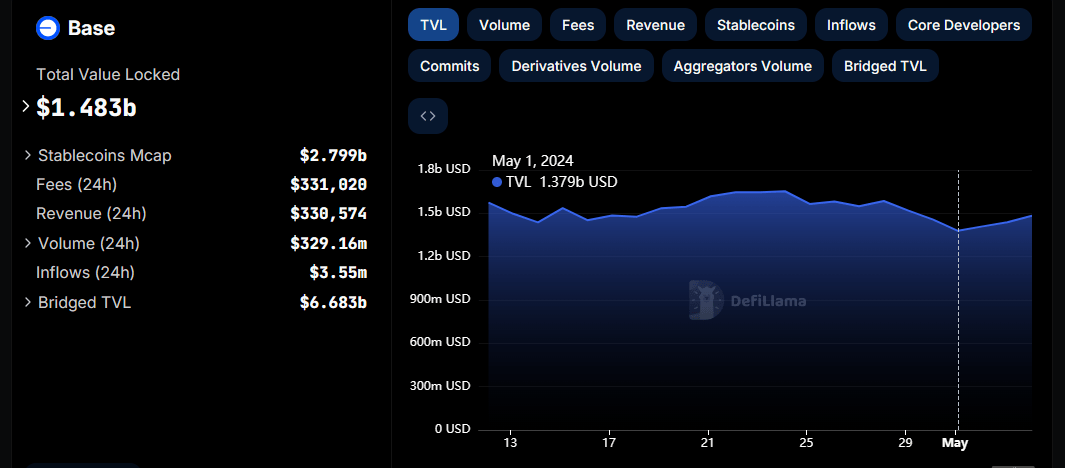Click the blue TVL legend dot
The width and height of the screenshot is (1065, 468).
pos(497,182)
